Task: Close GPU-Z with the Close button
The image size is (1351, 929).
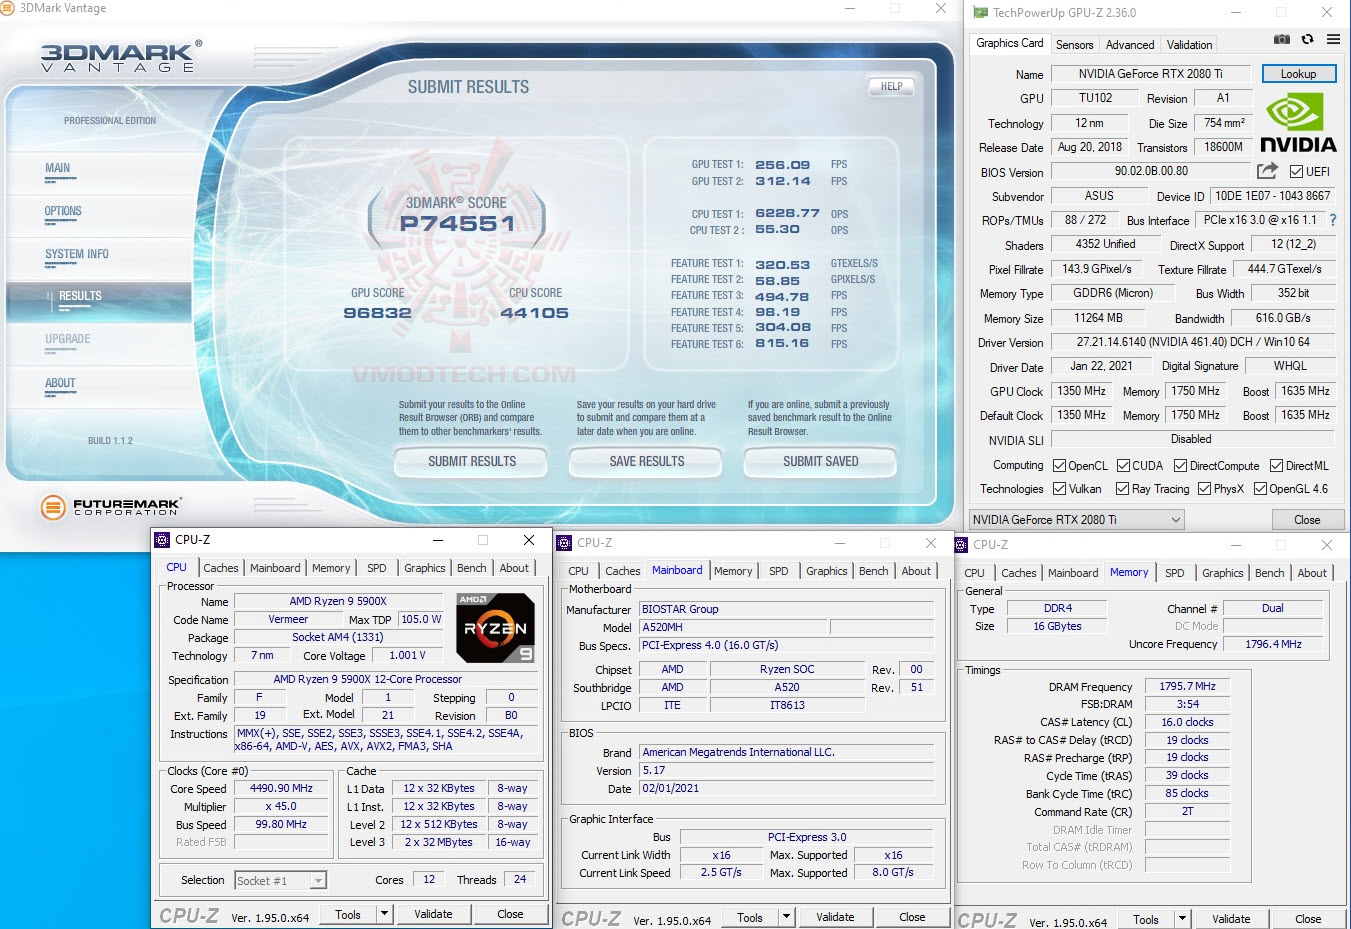Action: (x=1307, y=520)
